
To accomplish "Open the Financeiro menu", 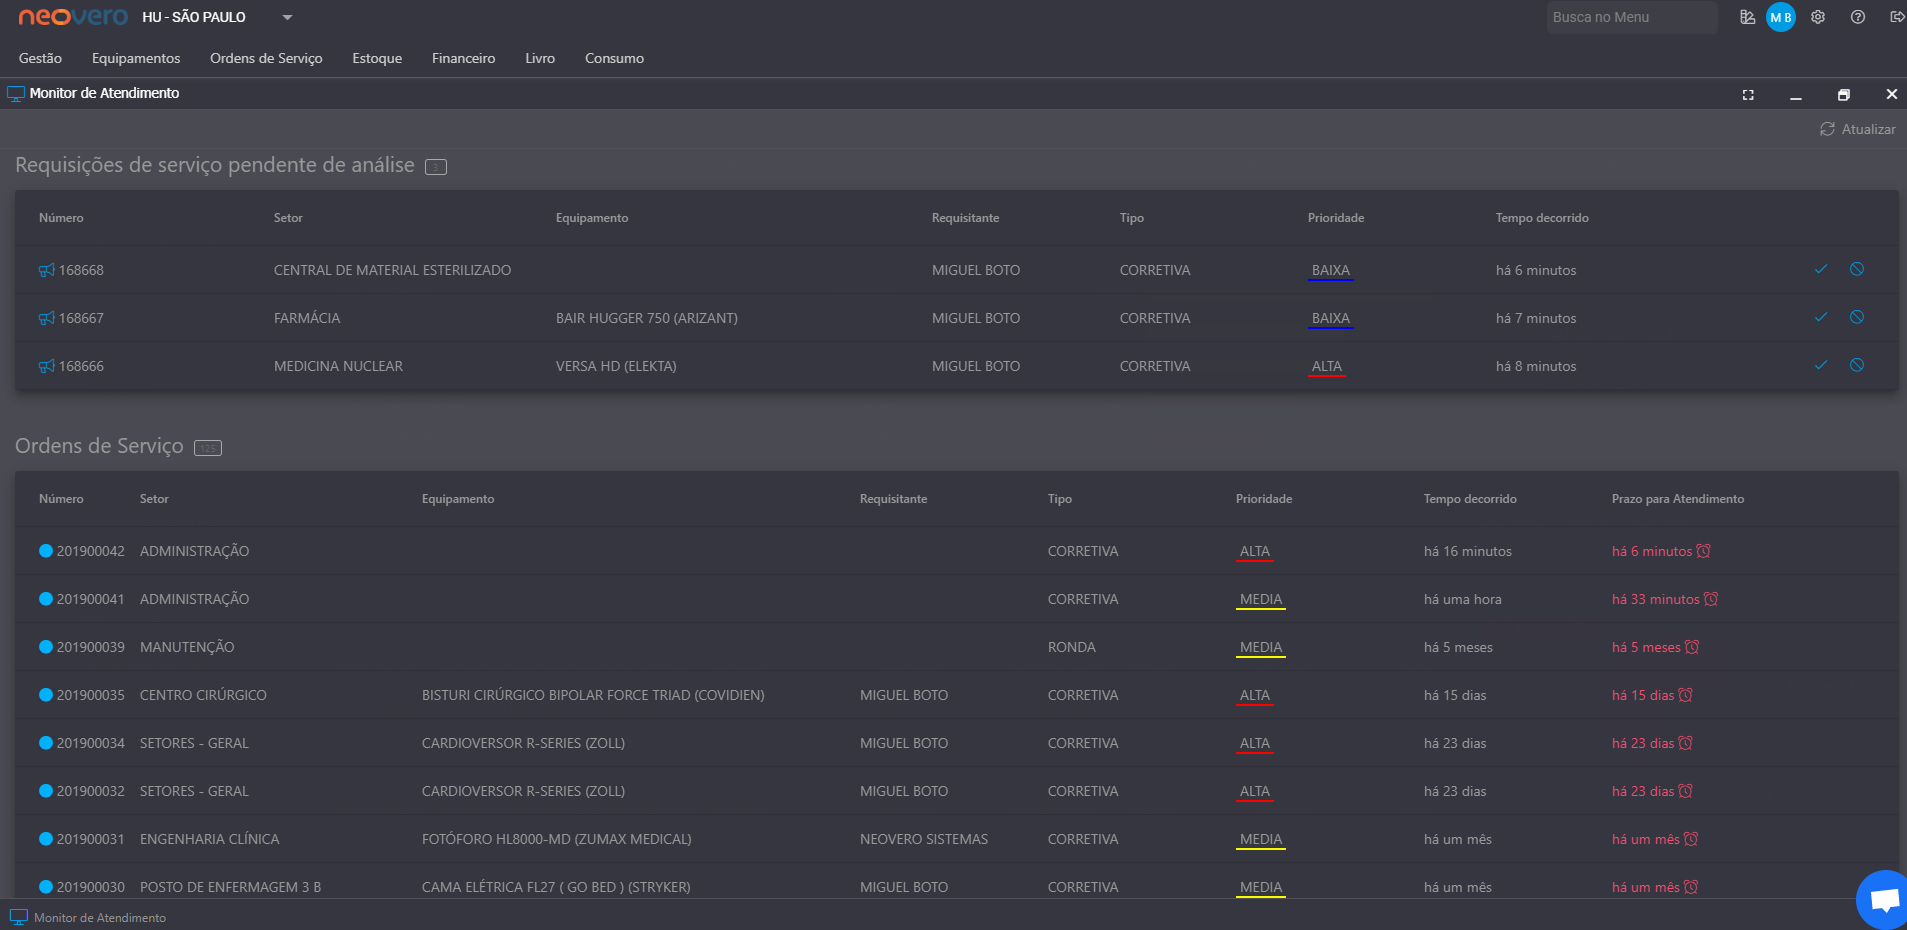I will click(x=463, y=58).
